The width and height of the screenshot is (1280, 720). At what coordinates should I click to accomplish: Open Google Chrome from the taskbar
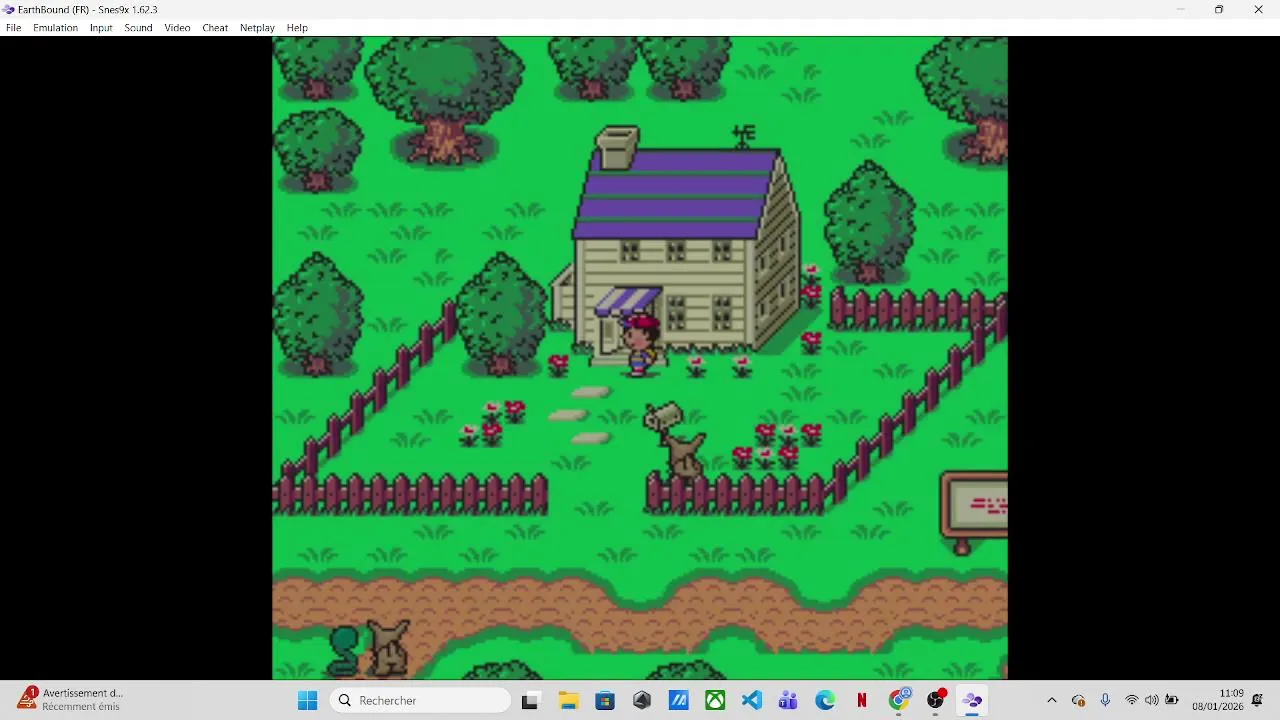[x=899, y=701]
